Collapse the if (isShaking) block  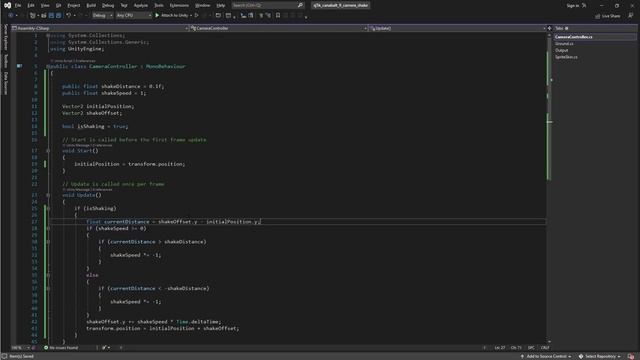coord(48,209)
